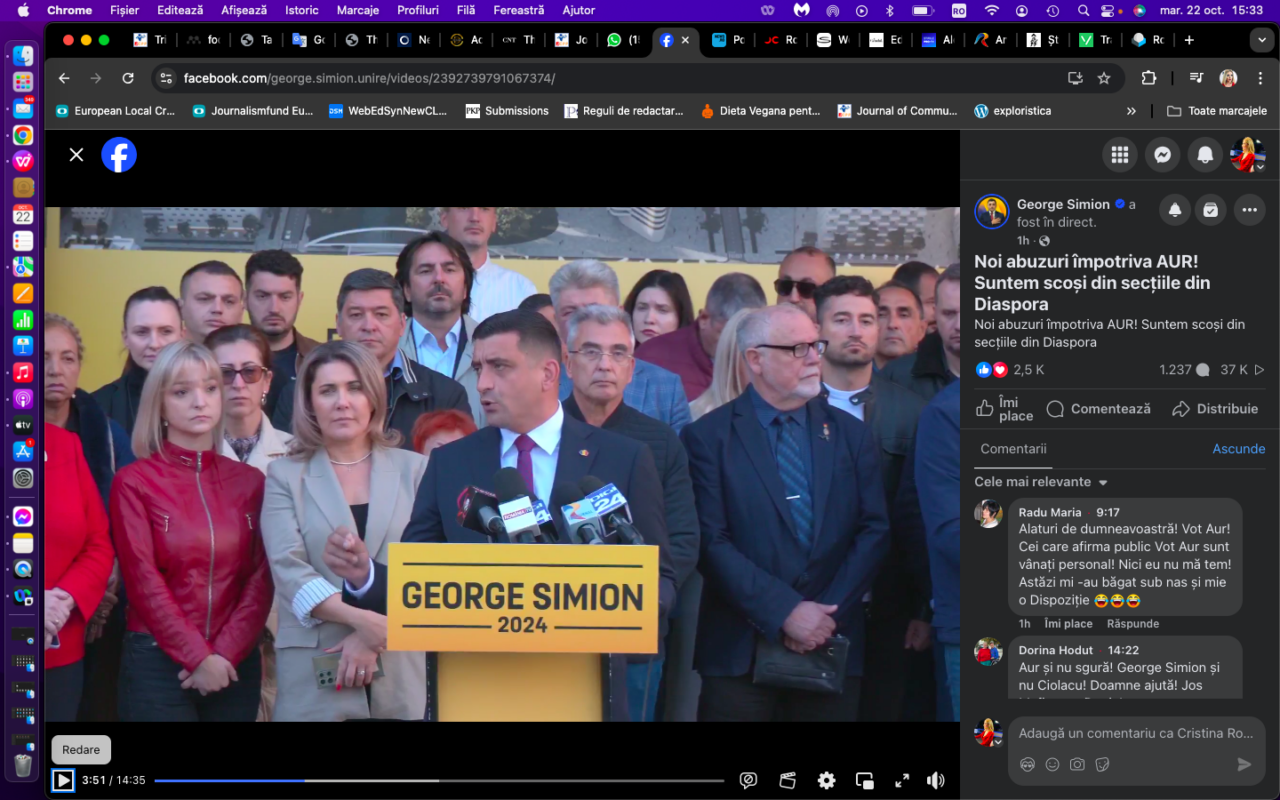Attach a photo to comment via camera icon

coord(1077,764)
